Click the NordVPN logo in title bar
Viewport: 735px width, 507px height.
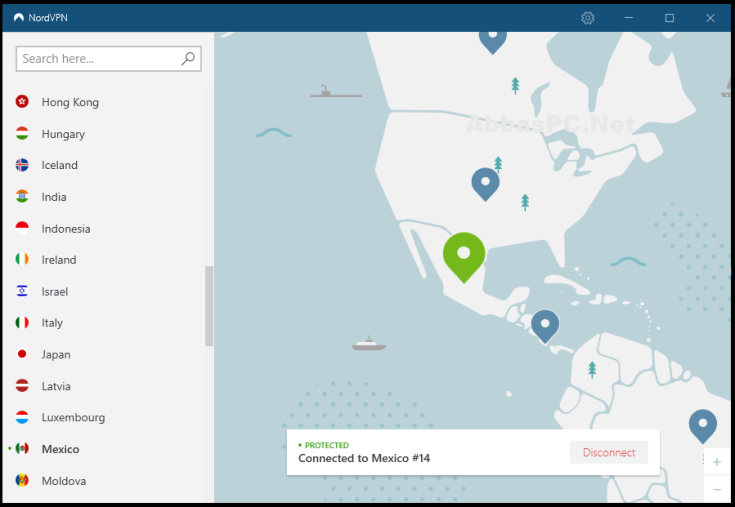19,18
